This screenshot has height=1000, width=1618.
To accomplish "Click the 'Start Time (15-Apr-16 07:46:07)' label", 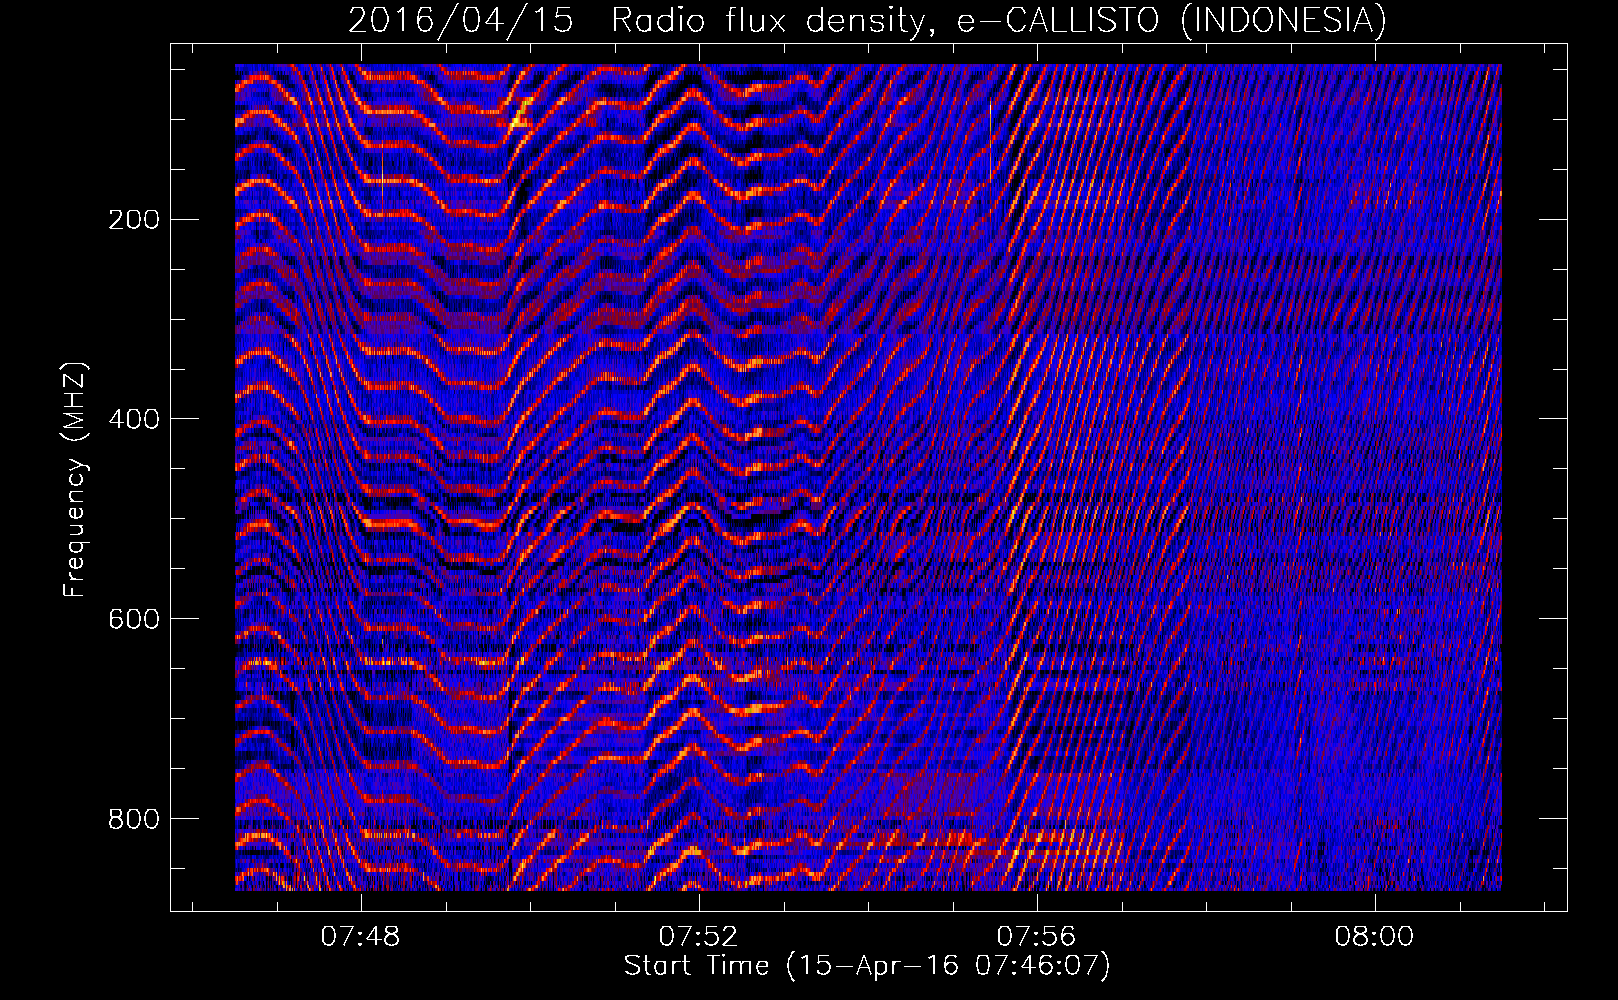I will [x=867, y=965].
